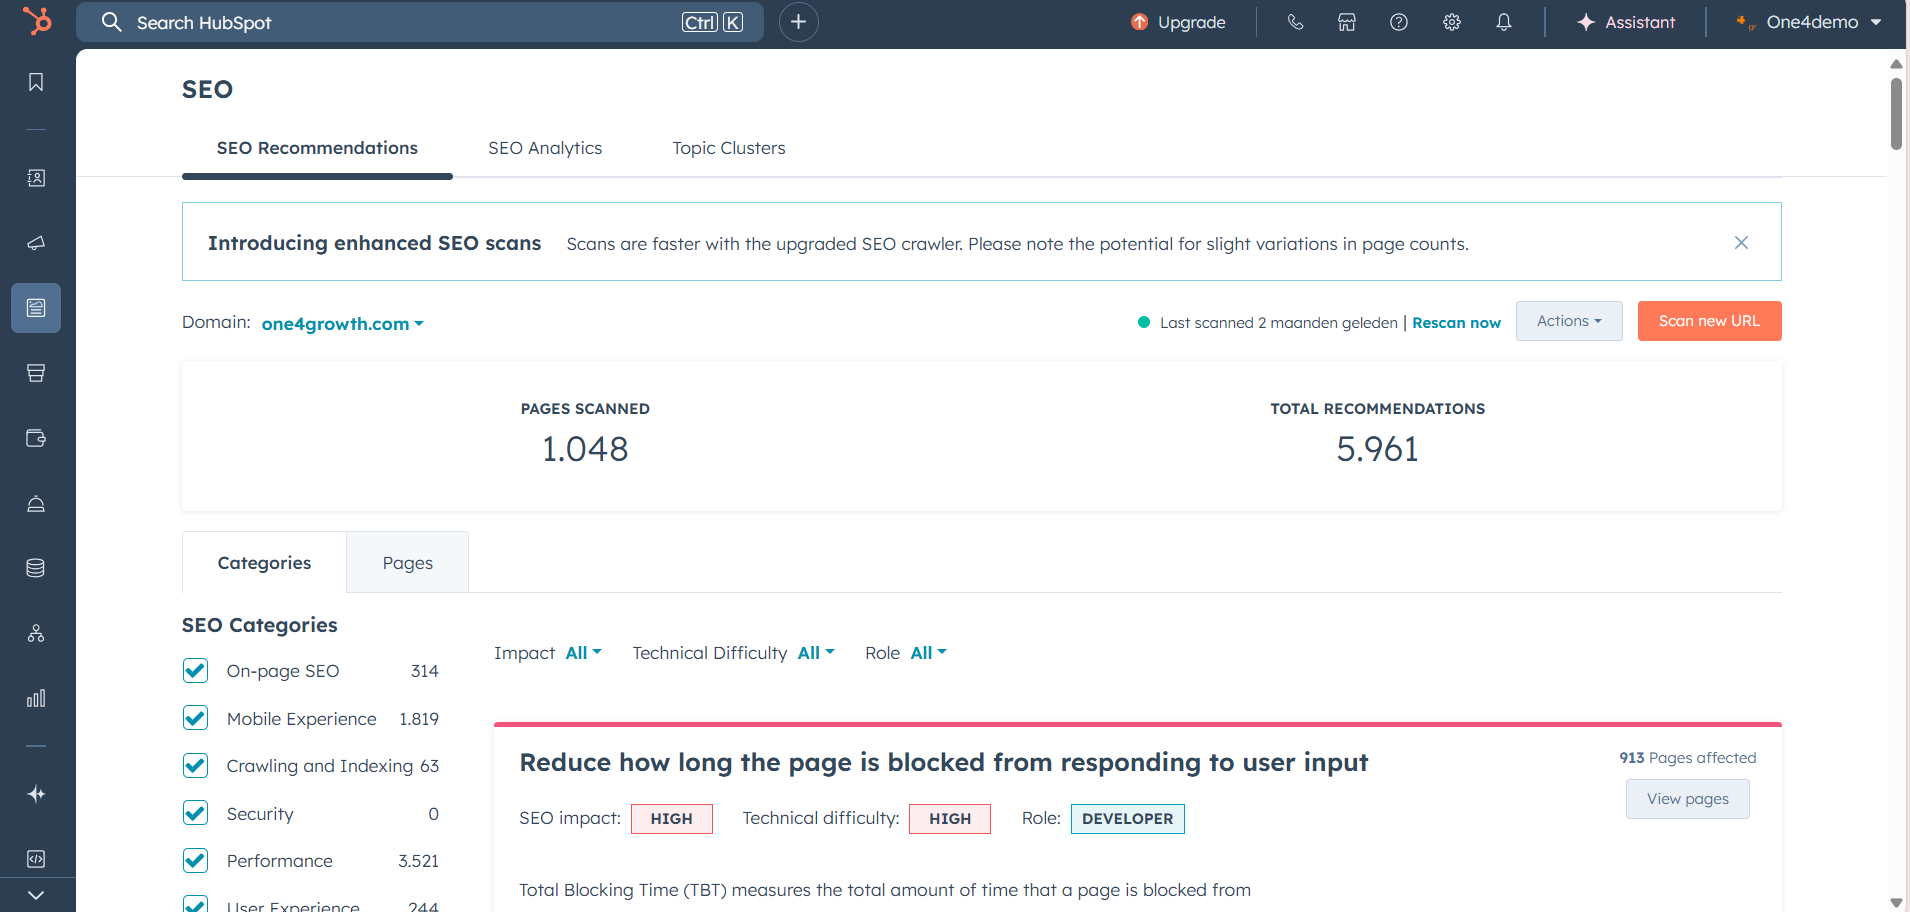Viewport: 1910px width, 912px height.
Task: Open the reporting bar chart icon
Action: pos(36,698)
